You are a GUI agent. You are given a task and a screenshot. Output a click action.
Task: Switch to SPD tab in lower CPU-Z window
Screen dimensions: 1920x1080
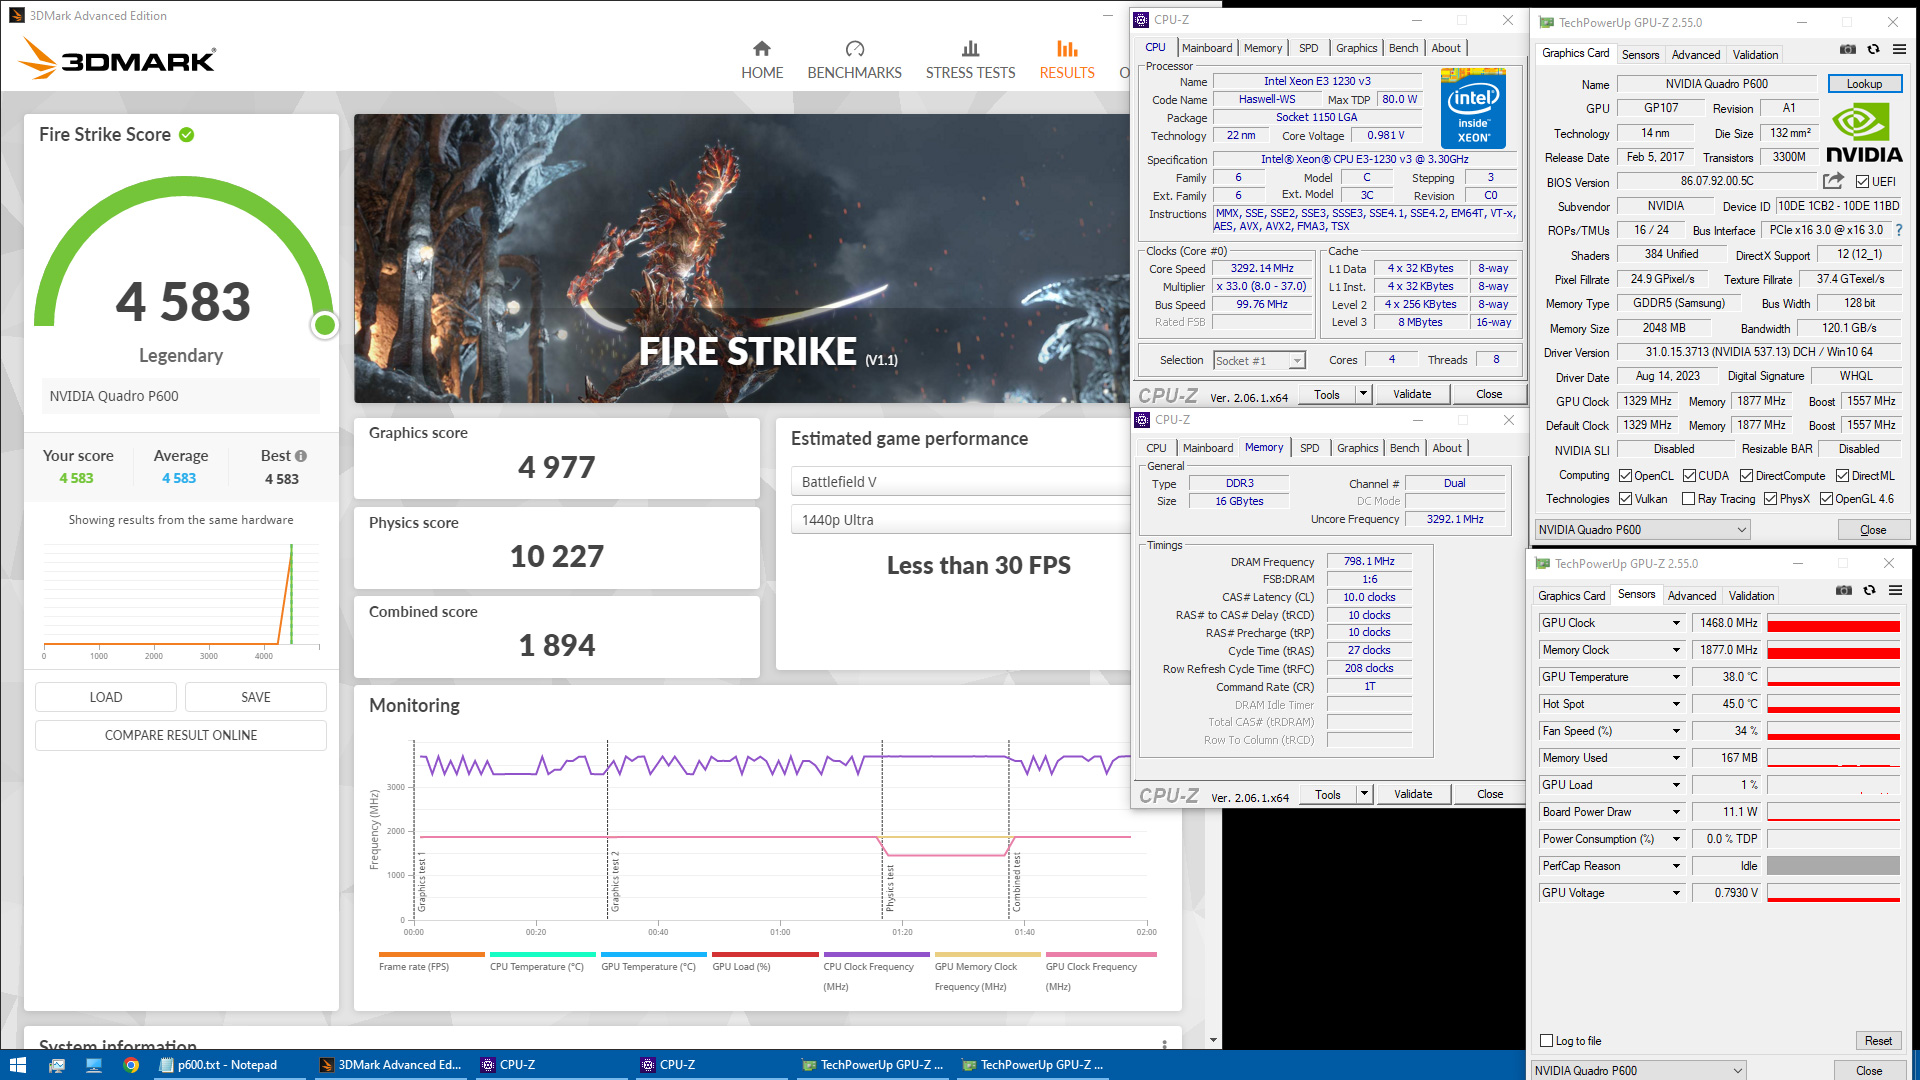pos(1310,448)
